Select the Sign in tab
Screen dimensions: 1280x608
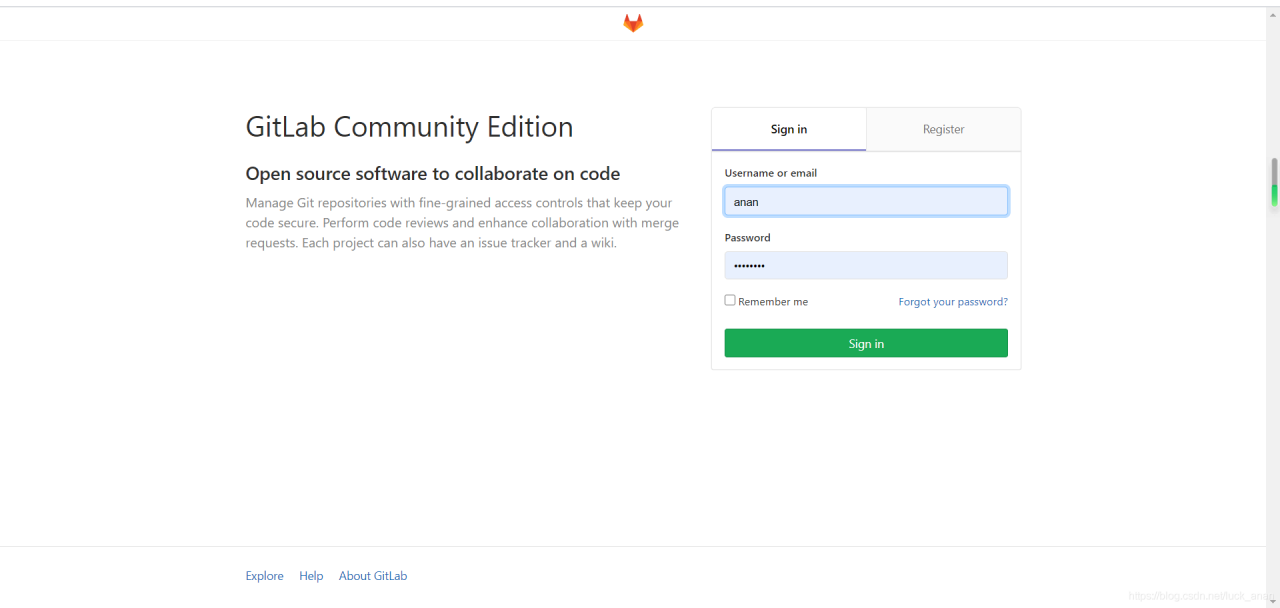pos(789,129)
